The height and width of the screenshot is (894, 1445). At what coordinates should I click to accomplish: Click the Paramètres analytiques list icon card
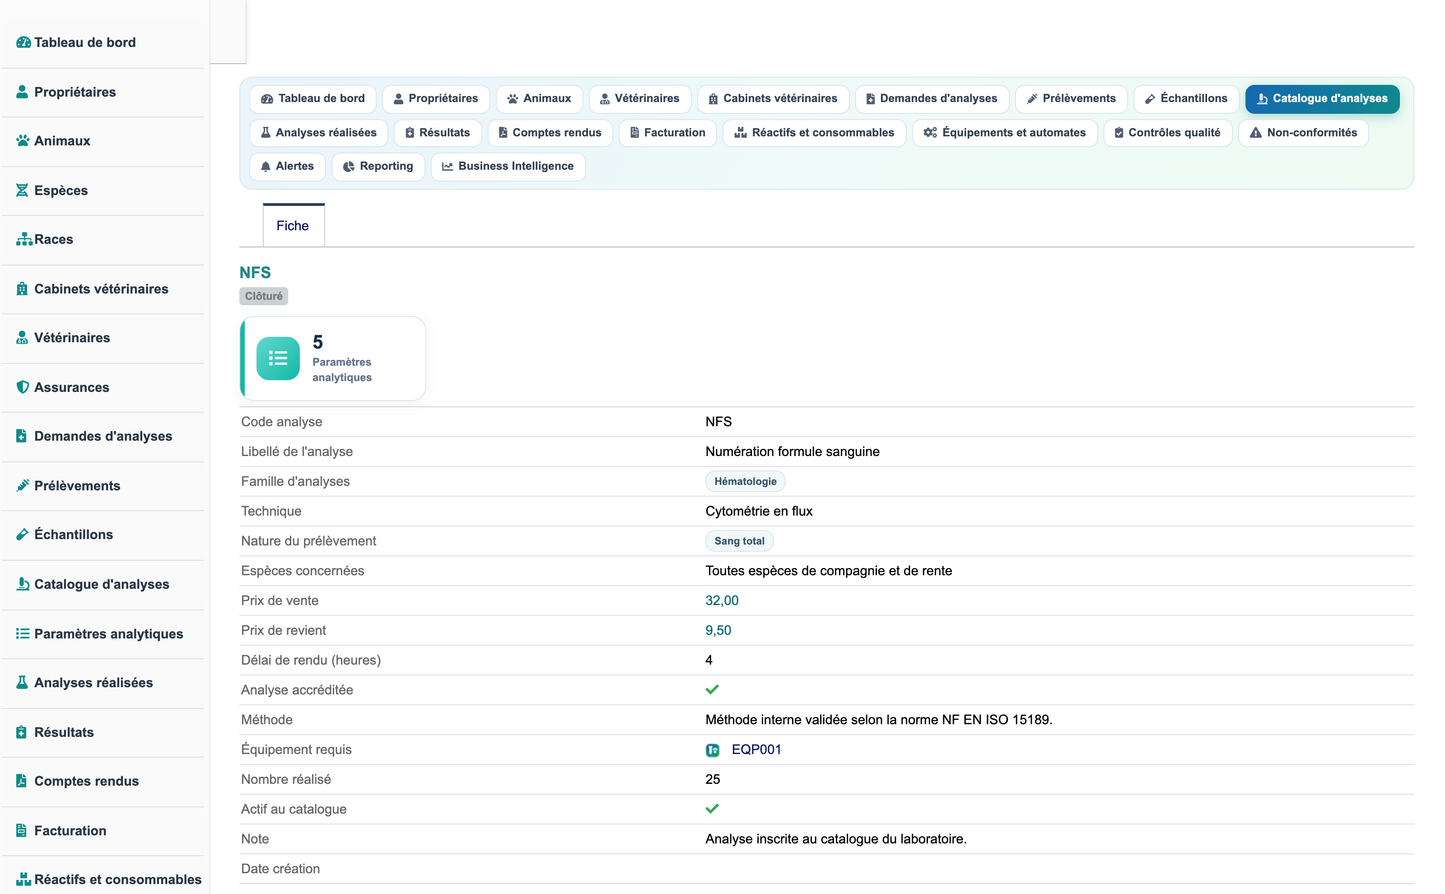278,358
